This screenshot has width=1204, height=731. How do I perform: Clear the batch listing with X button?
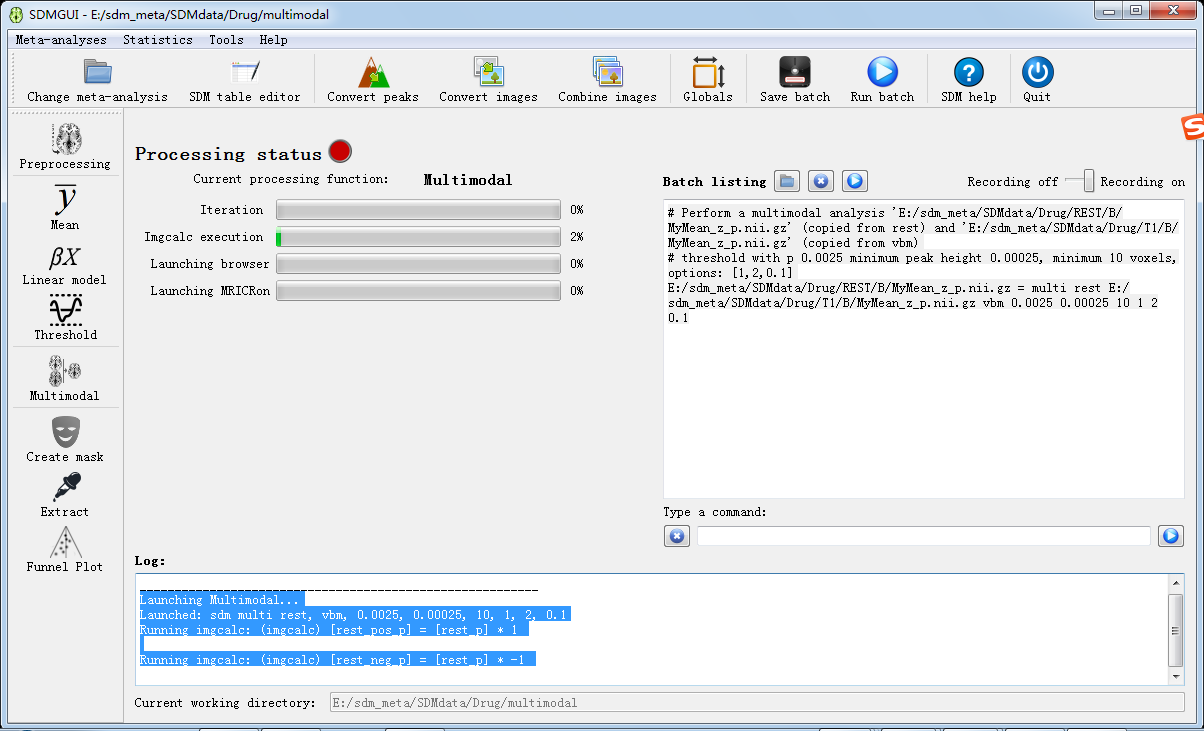820,181
